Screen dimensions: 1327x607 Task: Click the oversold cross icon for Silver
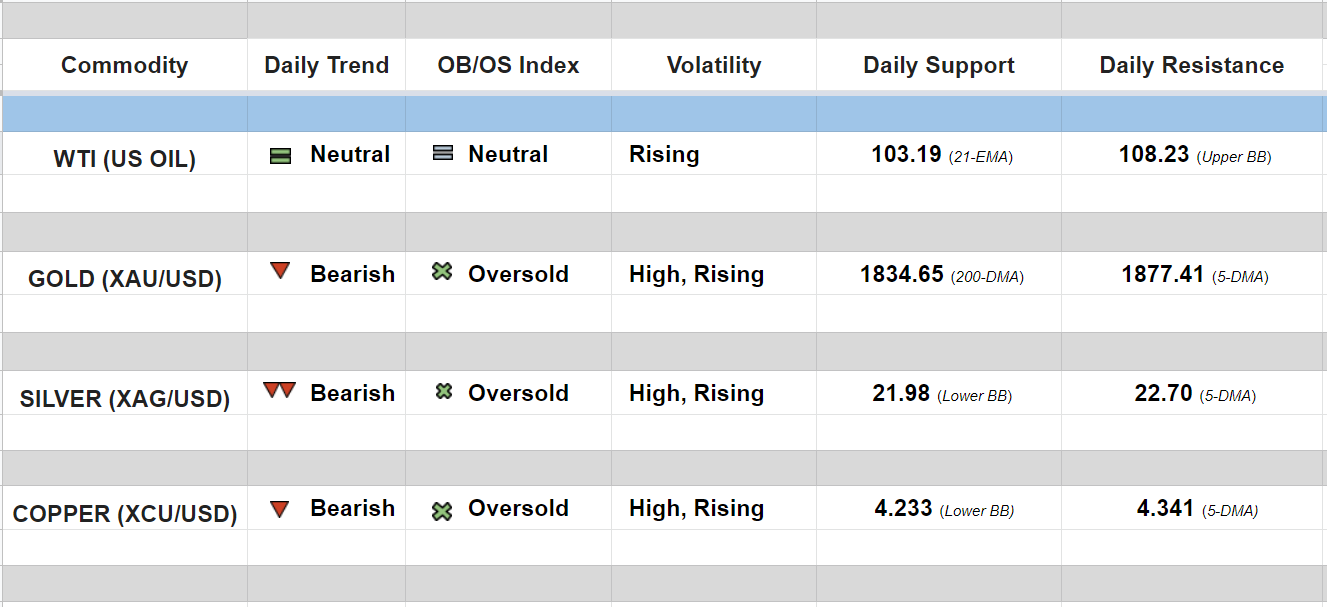click(x=444, y=392)
